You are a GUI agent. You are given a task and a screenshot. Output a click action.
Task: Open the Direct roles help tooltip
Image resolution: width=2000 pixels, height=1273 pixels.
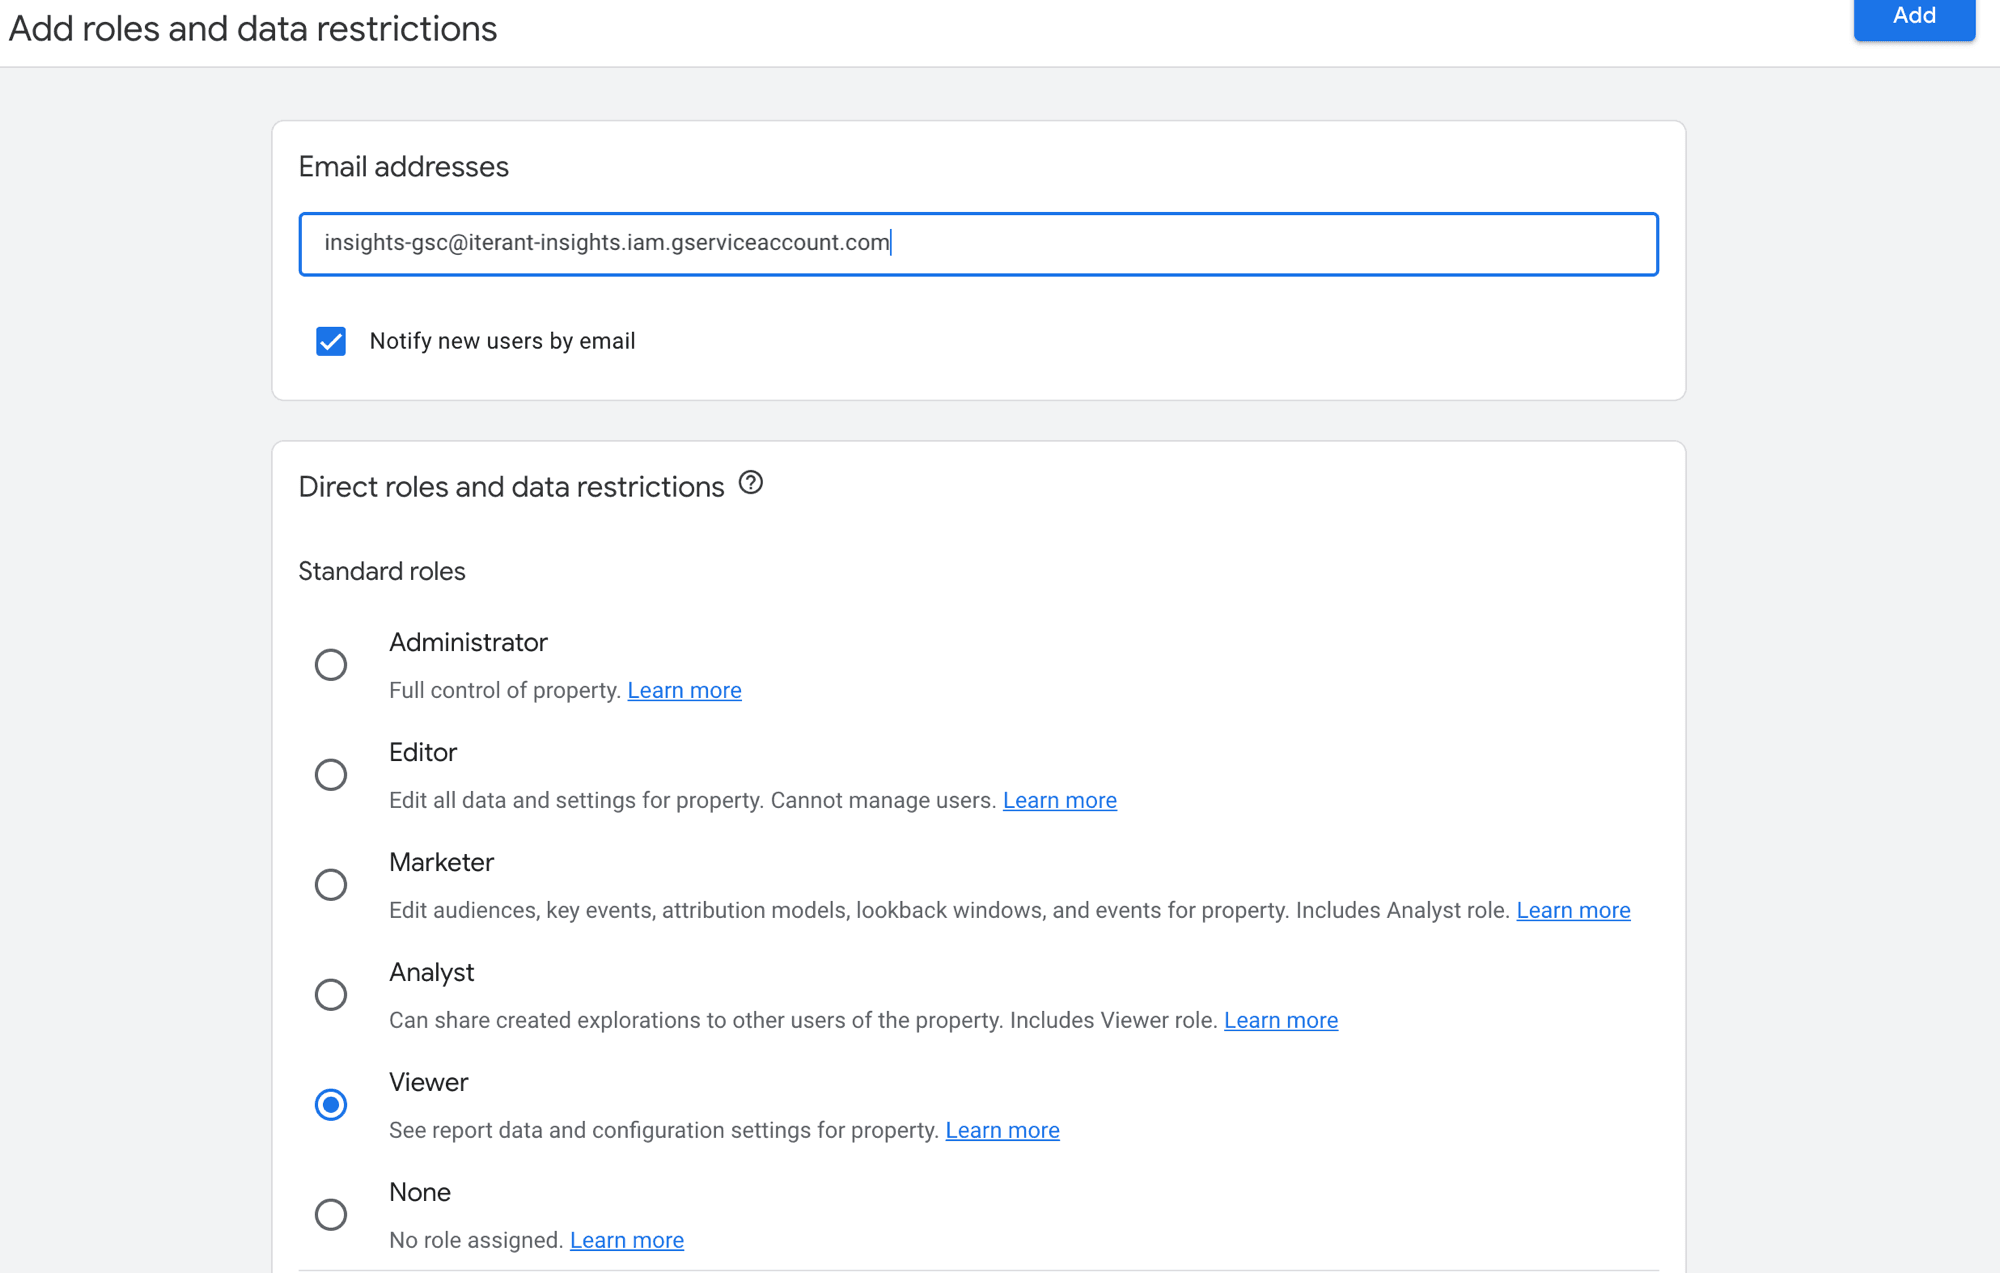pyautogui.click(x=751, y=484)
